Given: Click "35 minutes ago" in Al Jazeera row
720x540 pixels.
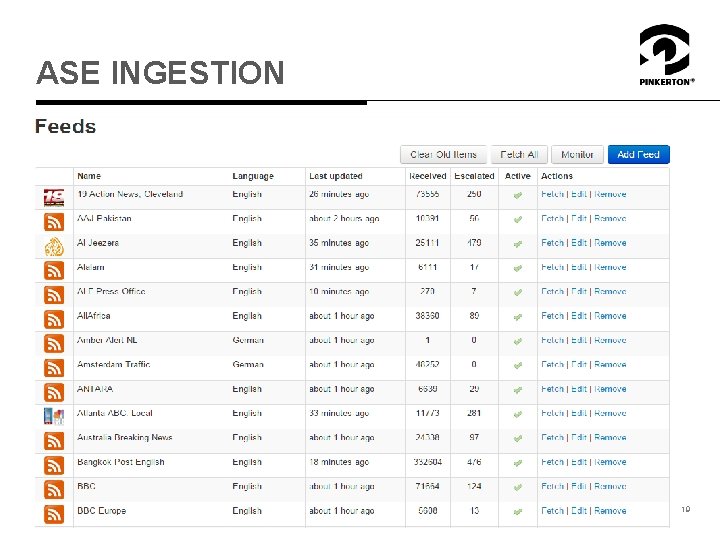Looking at the screenshot, I should click(339, 243).
